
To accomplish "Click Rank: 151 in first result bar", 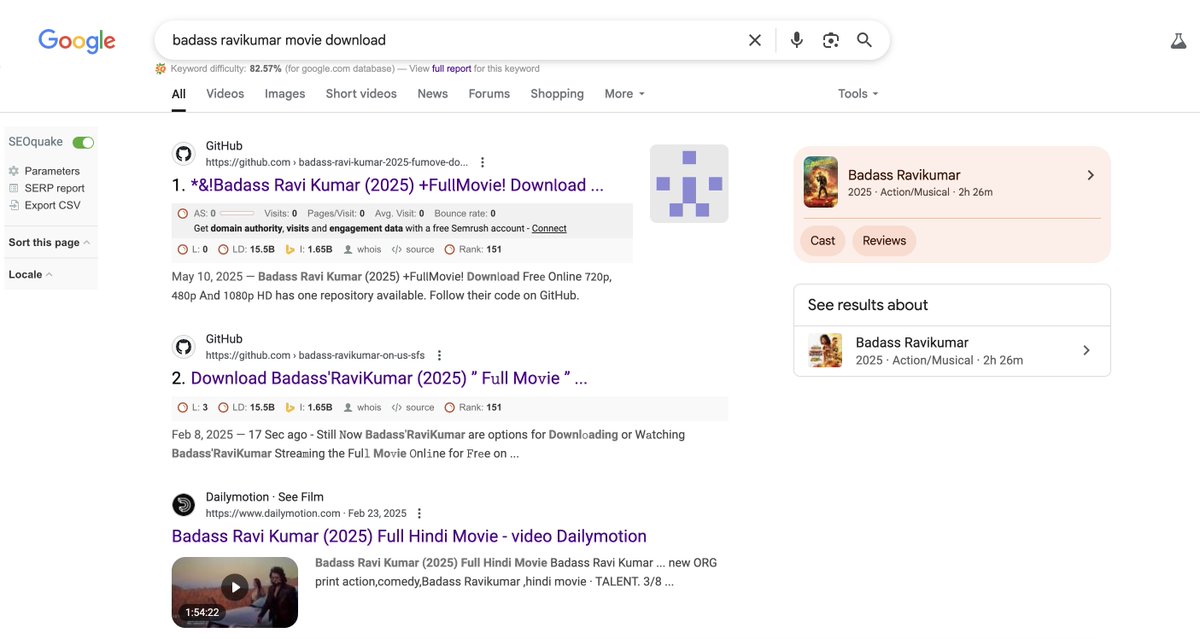I will (x=473, y=250).
